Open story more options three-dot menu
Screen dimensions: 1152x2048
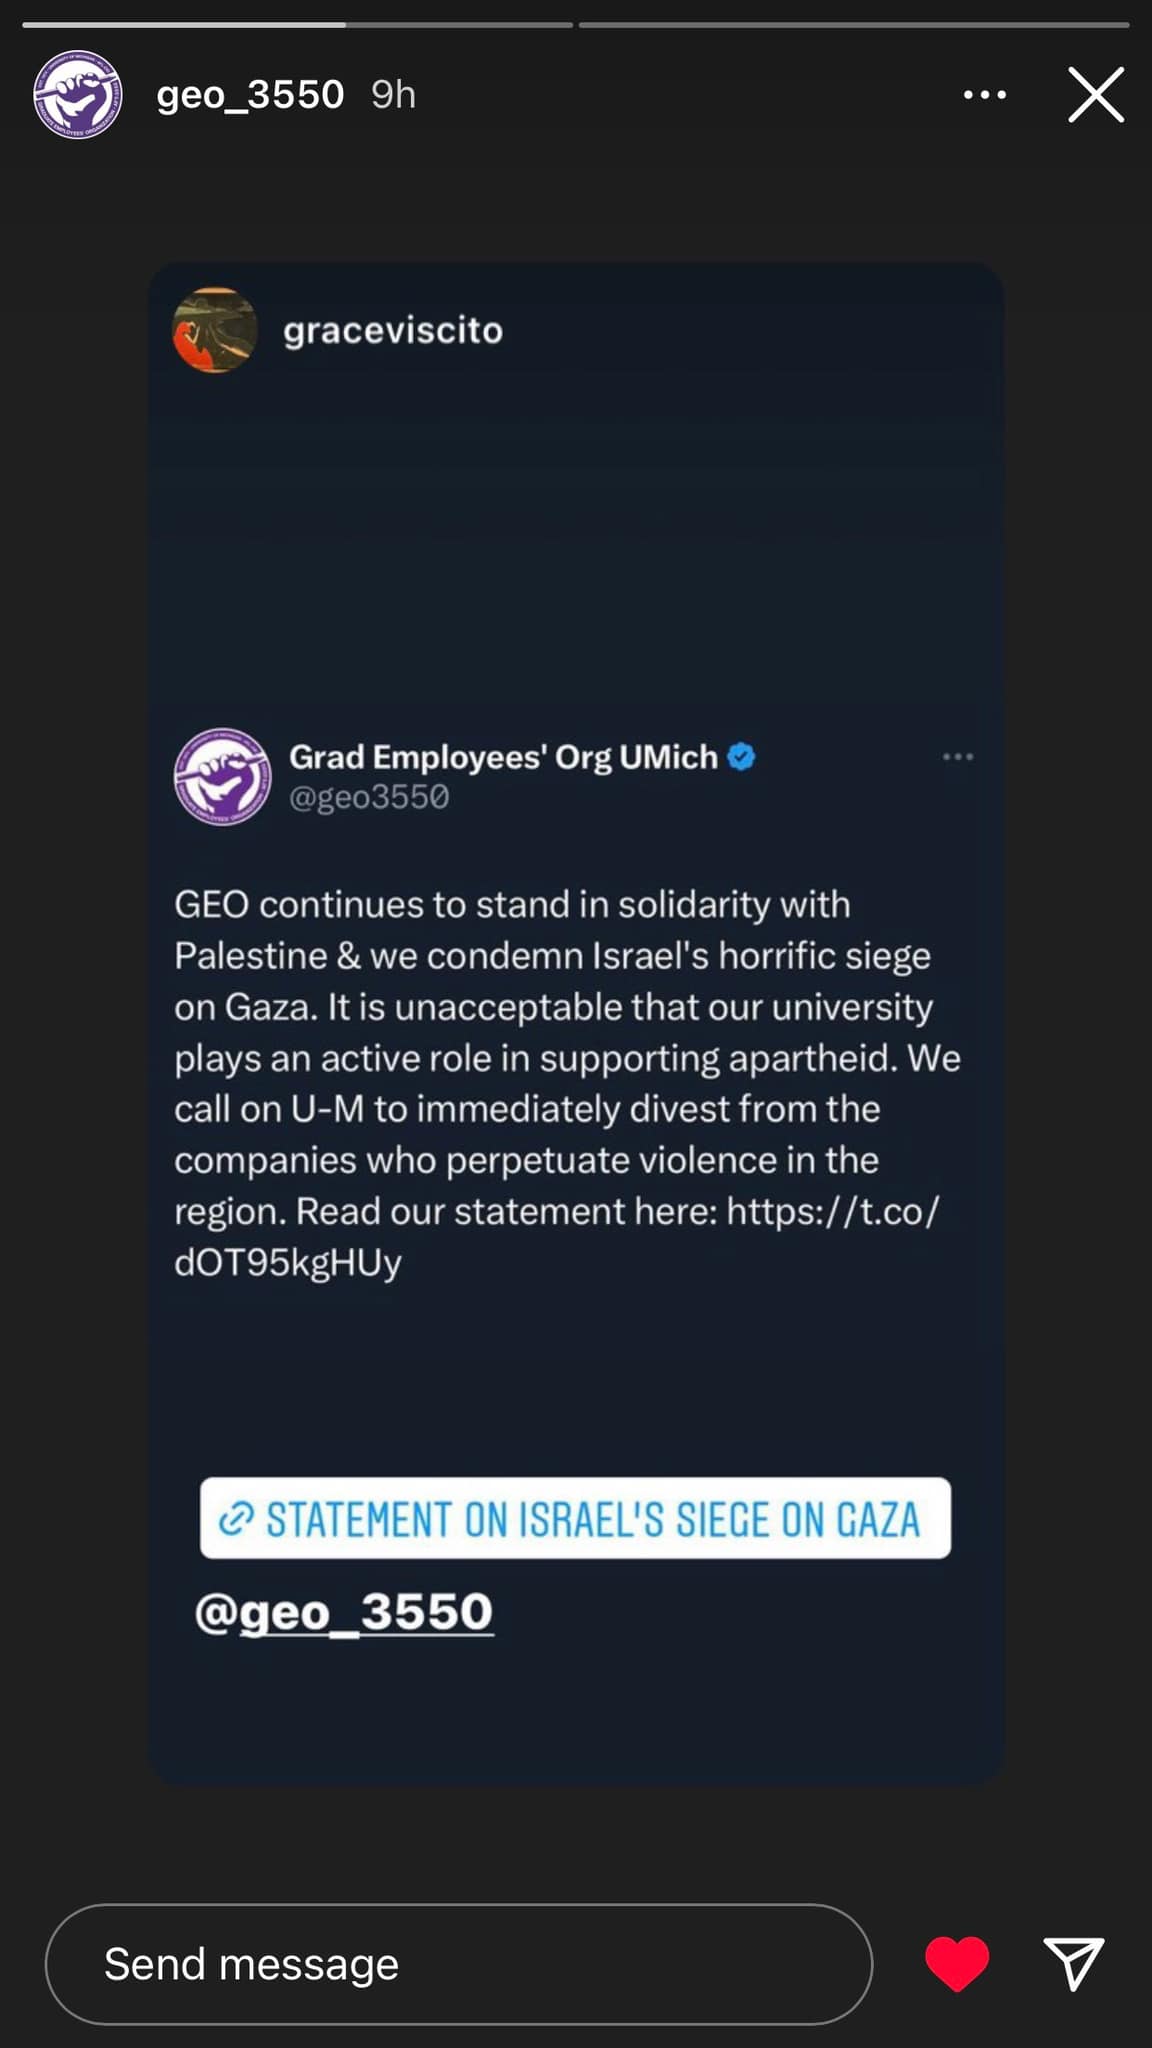point(984,95)
